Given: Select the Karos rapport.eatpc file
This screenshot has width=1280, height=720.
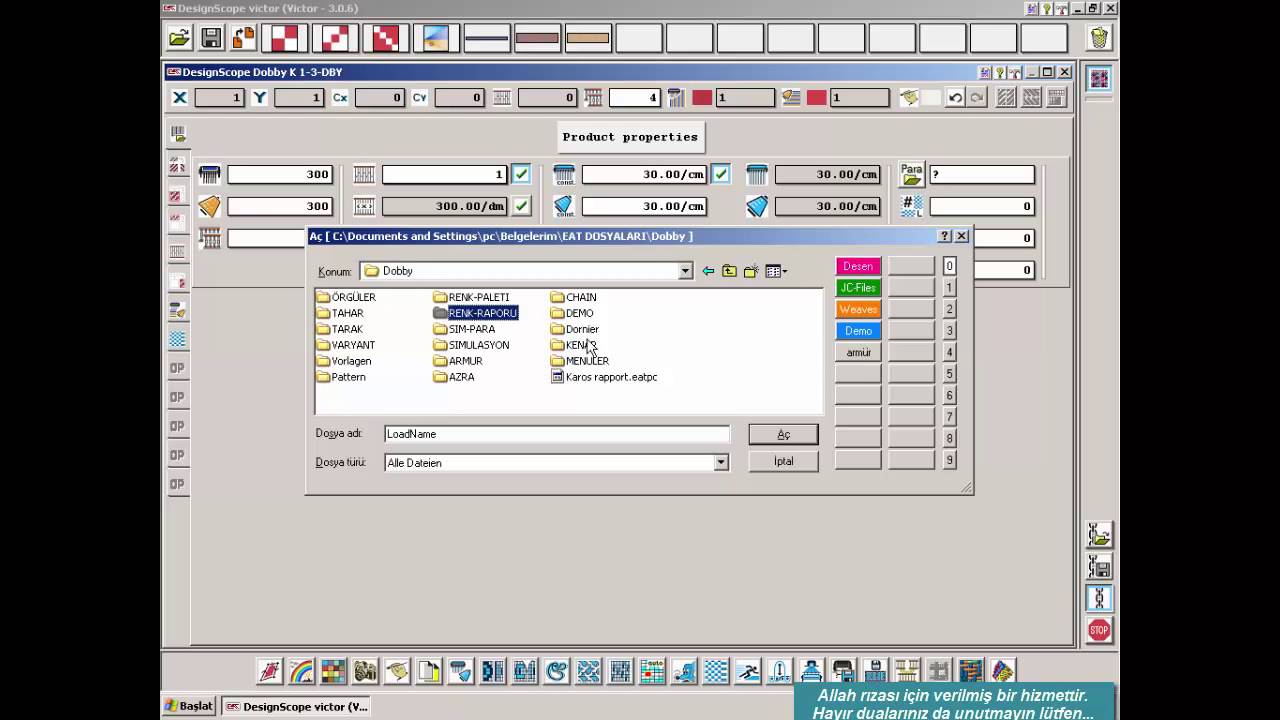Looking at the screenshot, I should [x=604, y=377].
